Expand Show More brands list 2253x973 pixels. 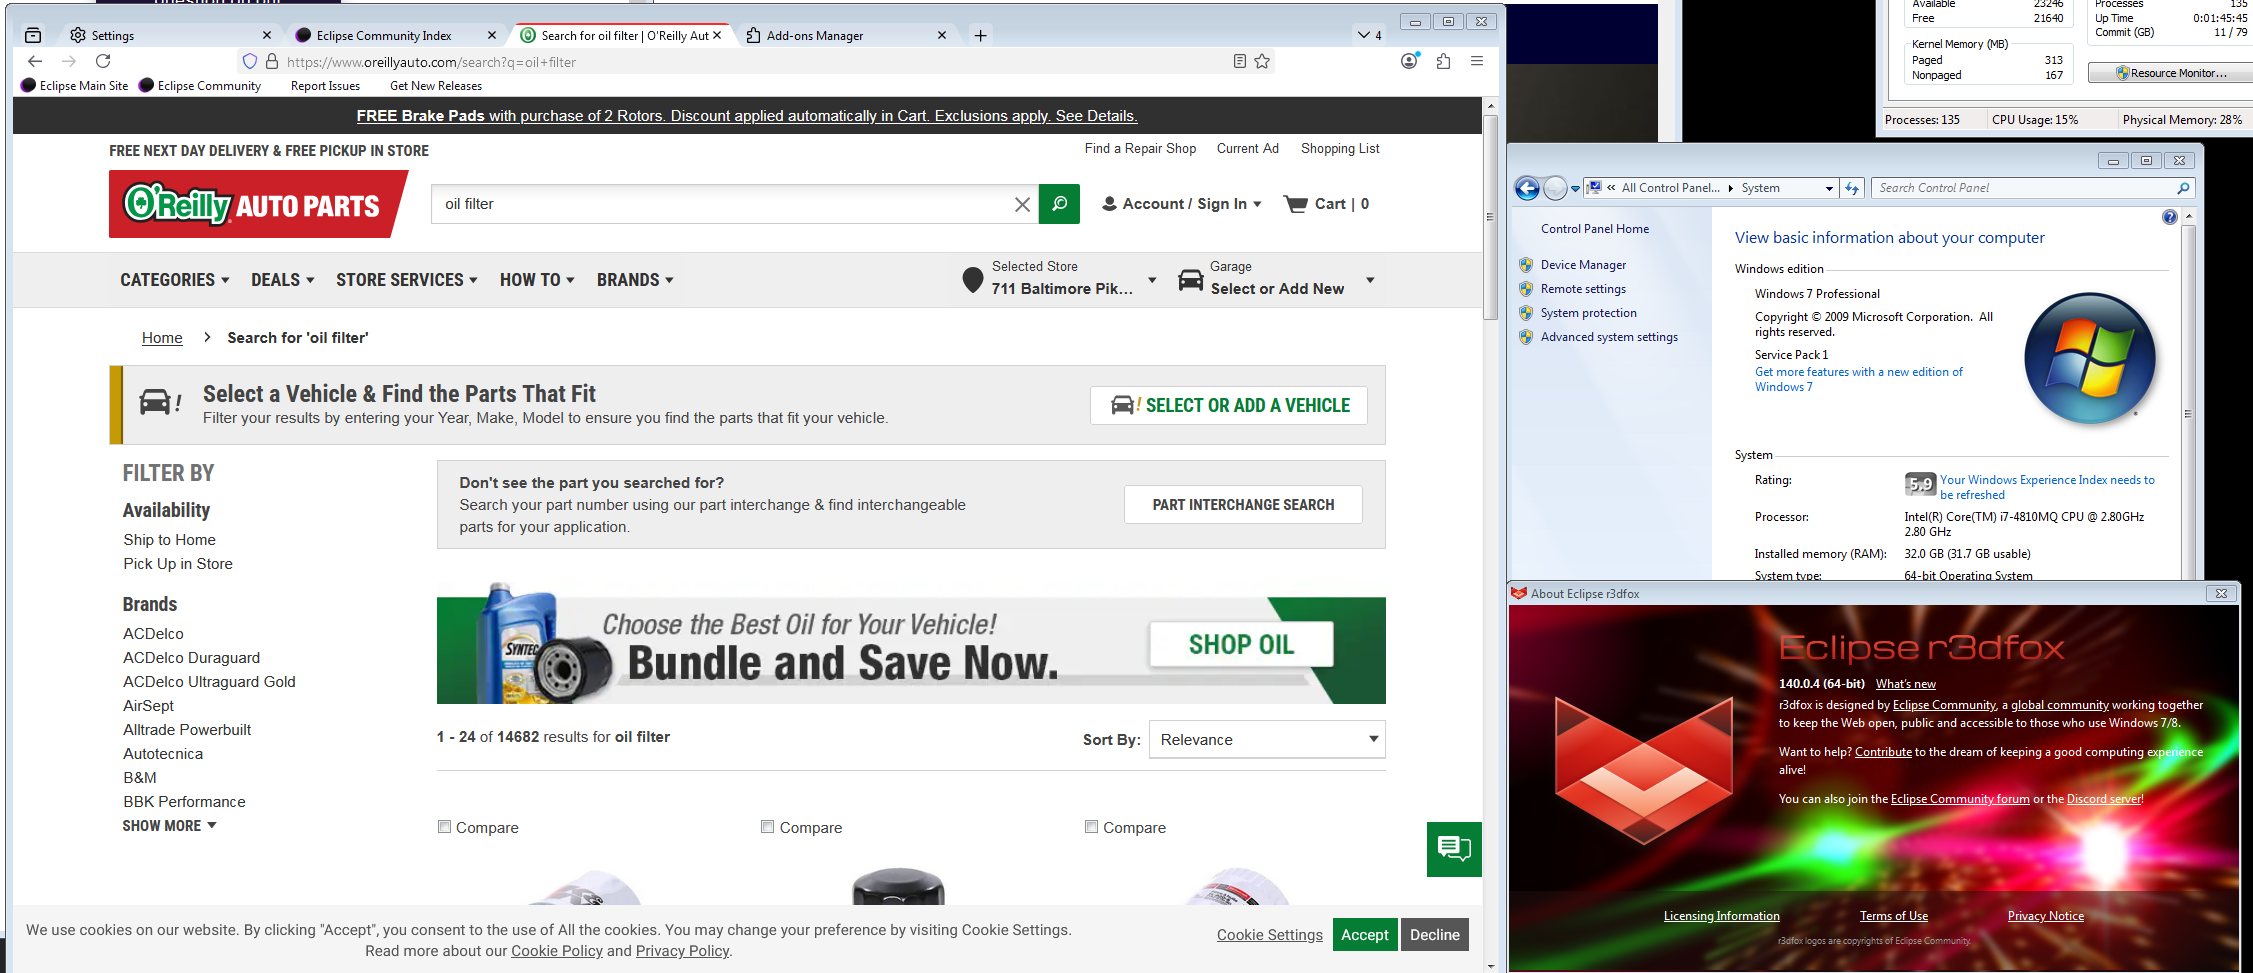click(170, 826)
